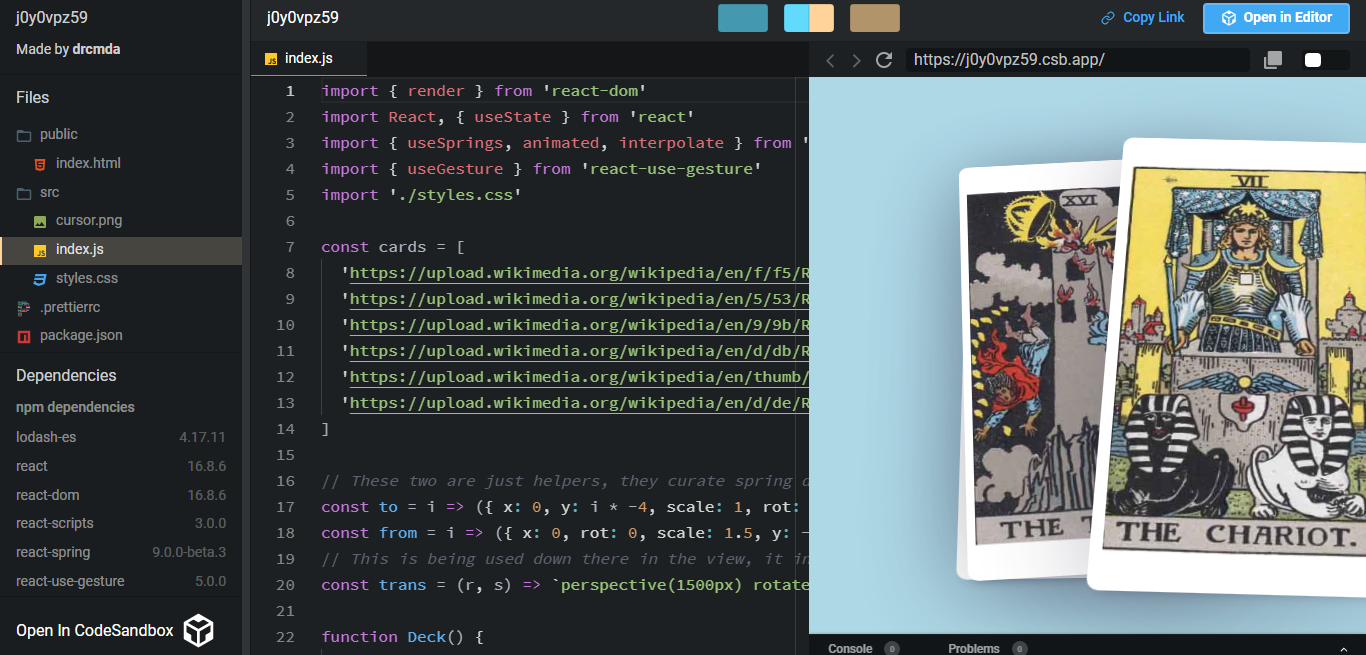Switch to the index.js editor tab

(308, 59)
